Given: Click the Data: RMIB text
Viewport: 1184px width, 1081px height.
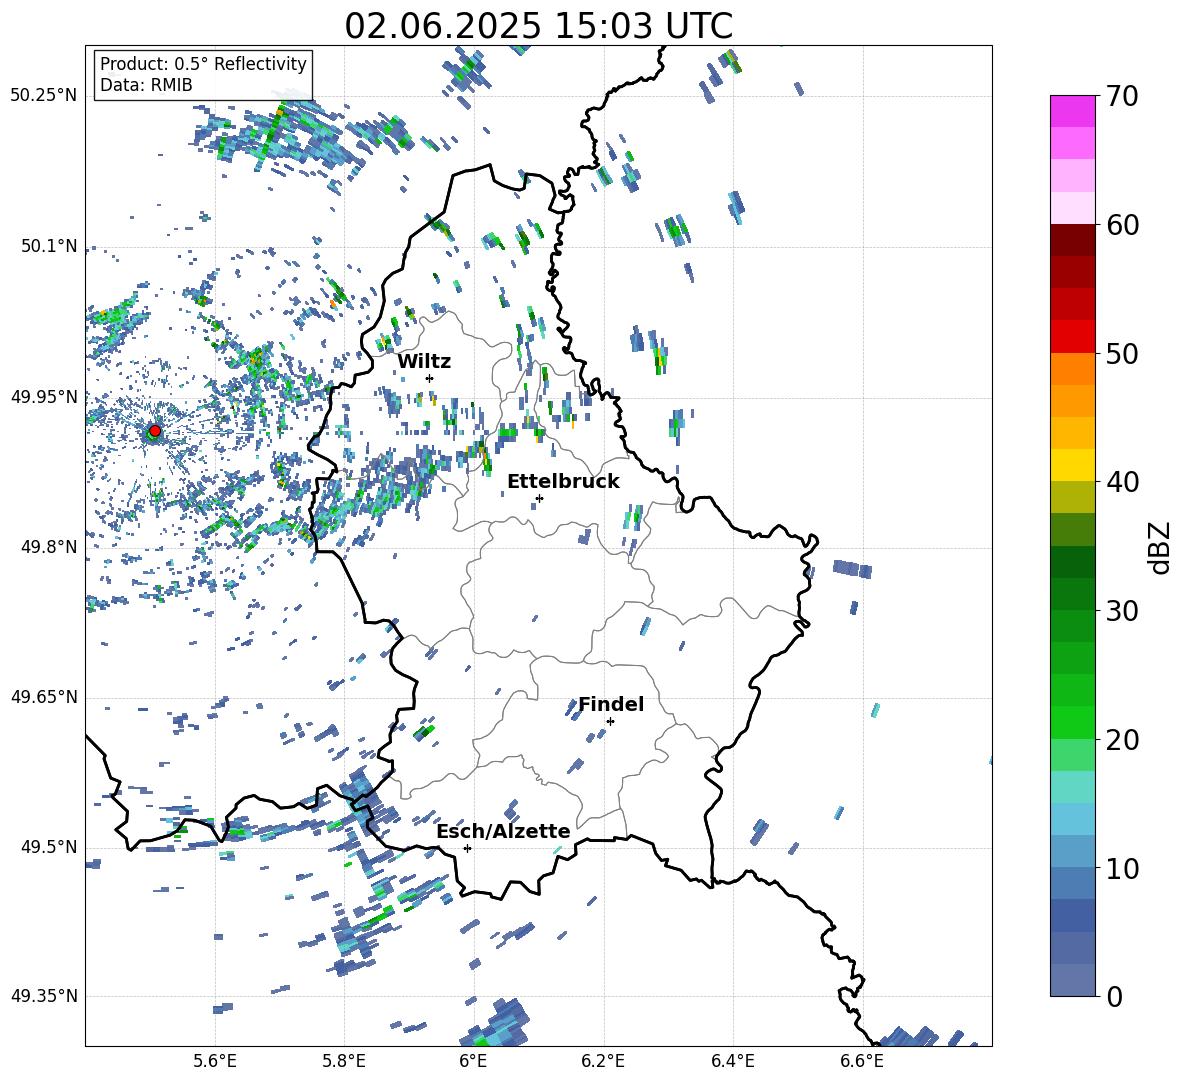Looking at the screenshot, I should (146, 85).
